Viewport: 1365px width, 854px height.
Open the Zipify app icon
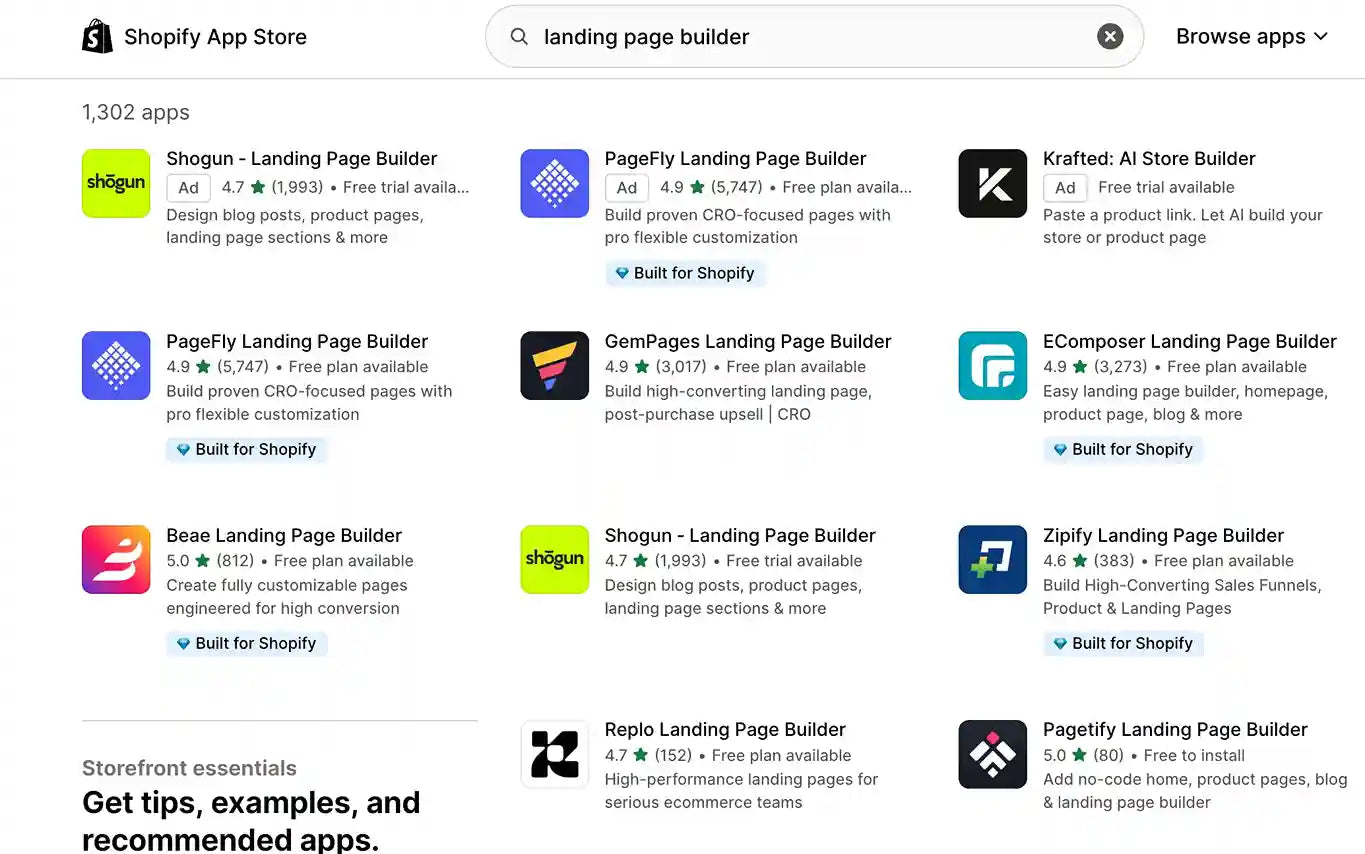[992, 559]
